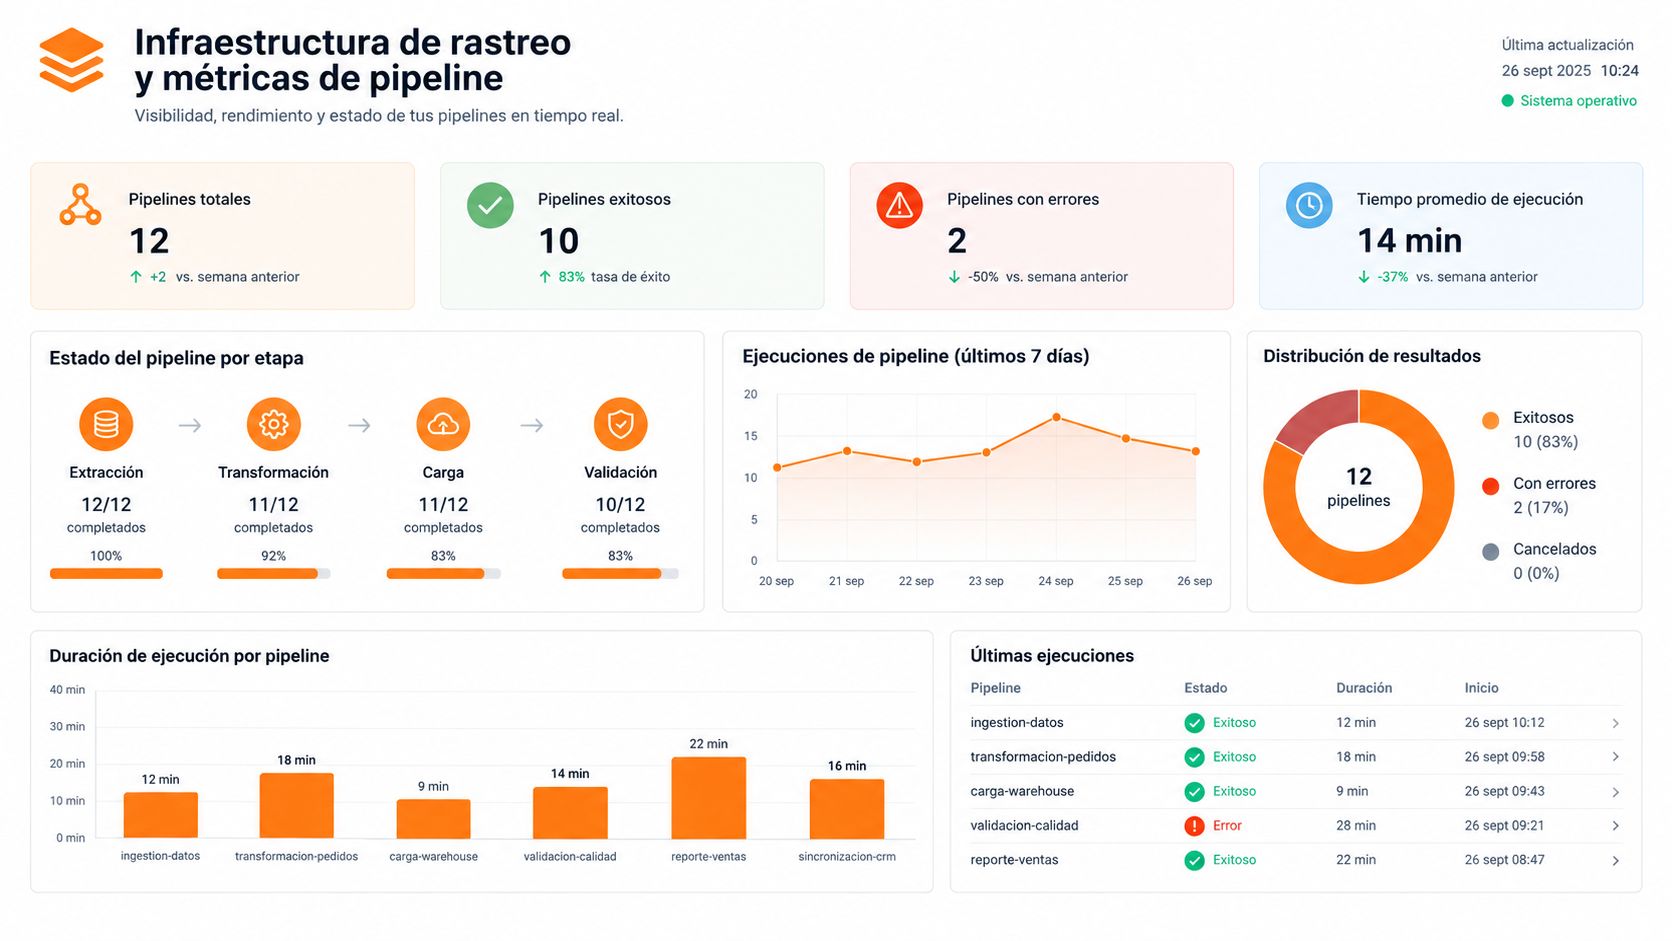
Task: Click the Extracción 100% progress bar
Action: (106, 574)
